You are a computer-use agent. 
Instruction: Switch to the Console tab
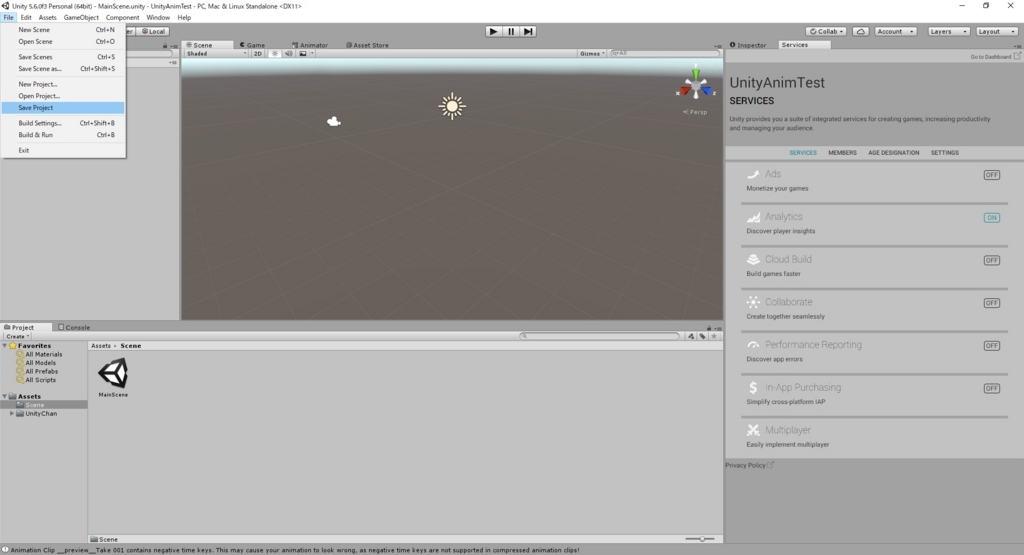click(x=74, y=327)
